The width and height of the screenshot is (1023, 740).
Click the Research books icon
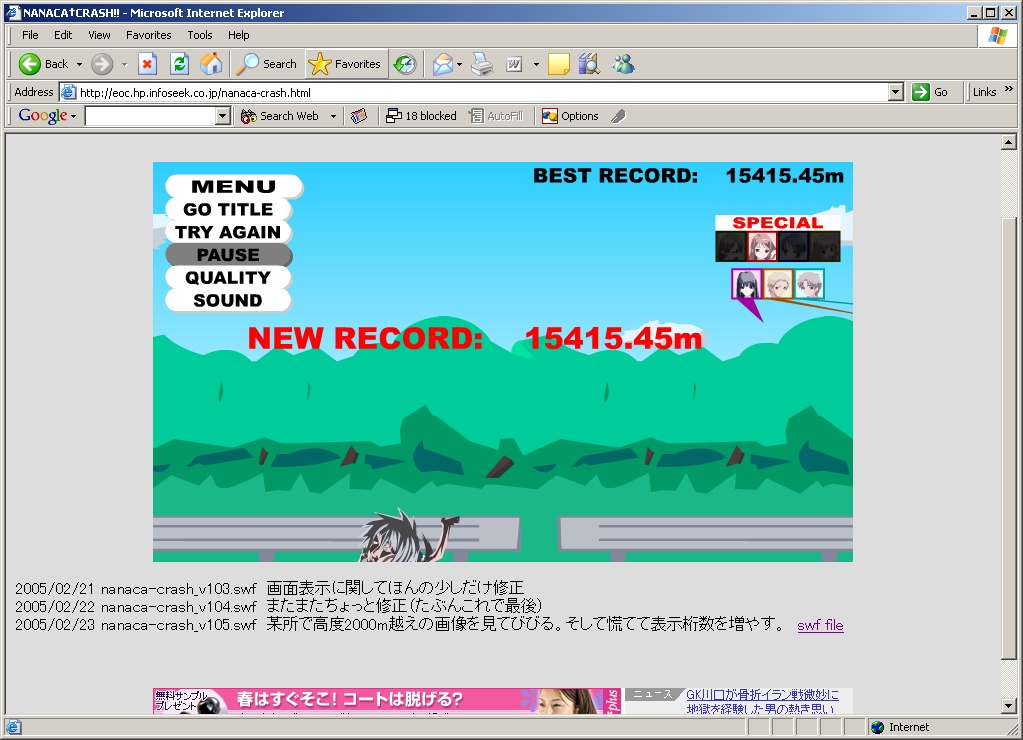pyautogui.click(x=589, y=64)
